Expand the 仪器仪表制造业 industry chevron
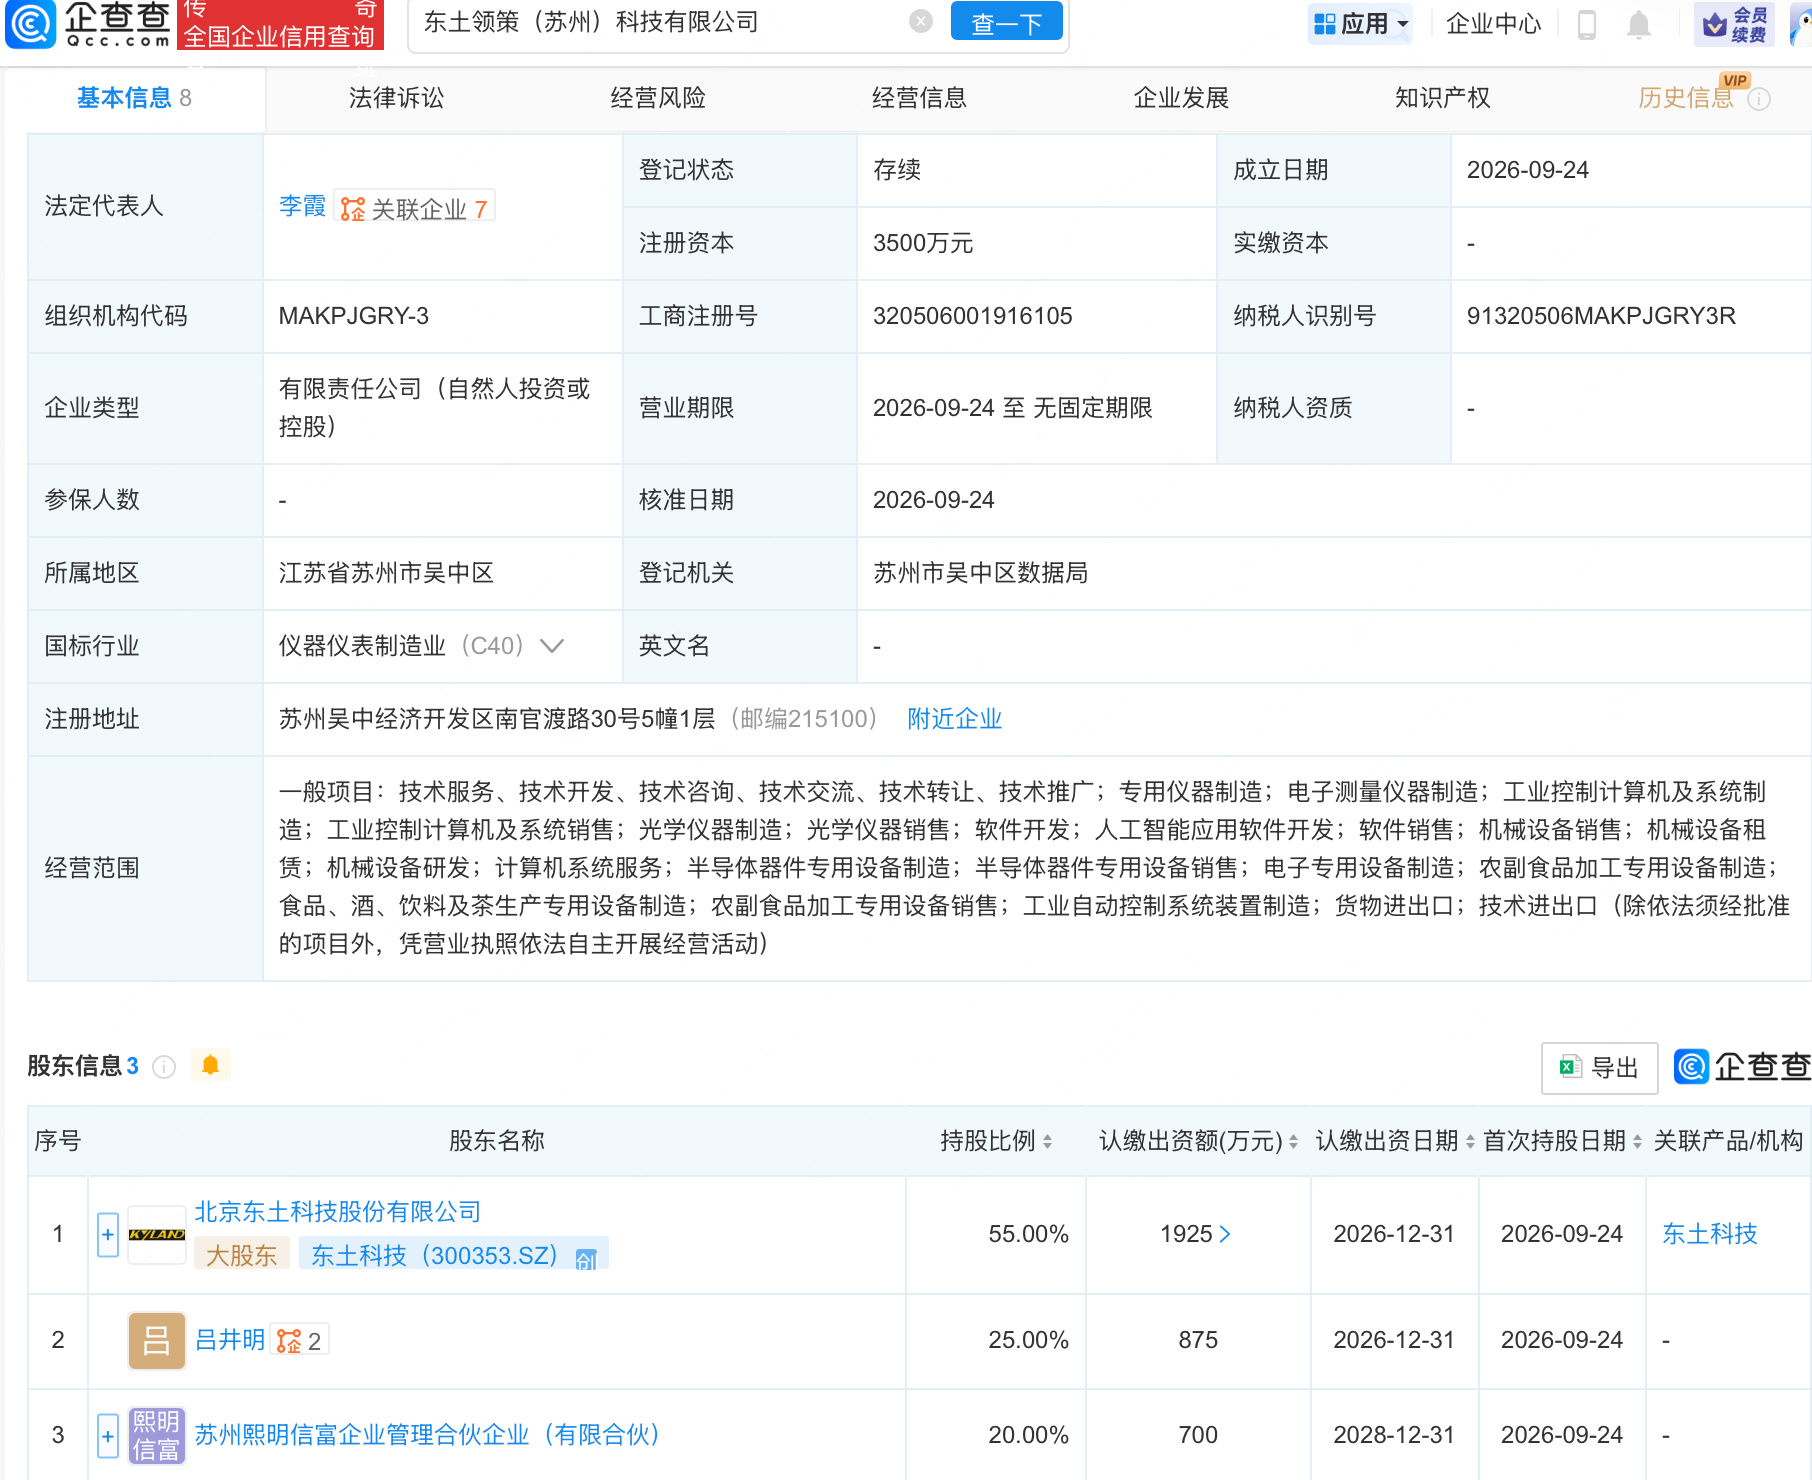This screenshot has width=1812, height=1480. 552,646
